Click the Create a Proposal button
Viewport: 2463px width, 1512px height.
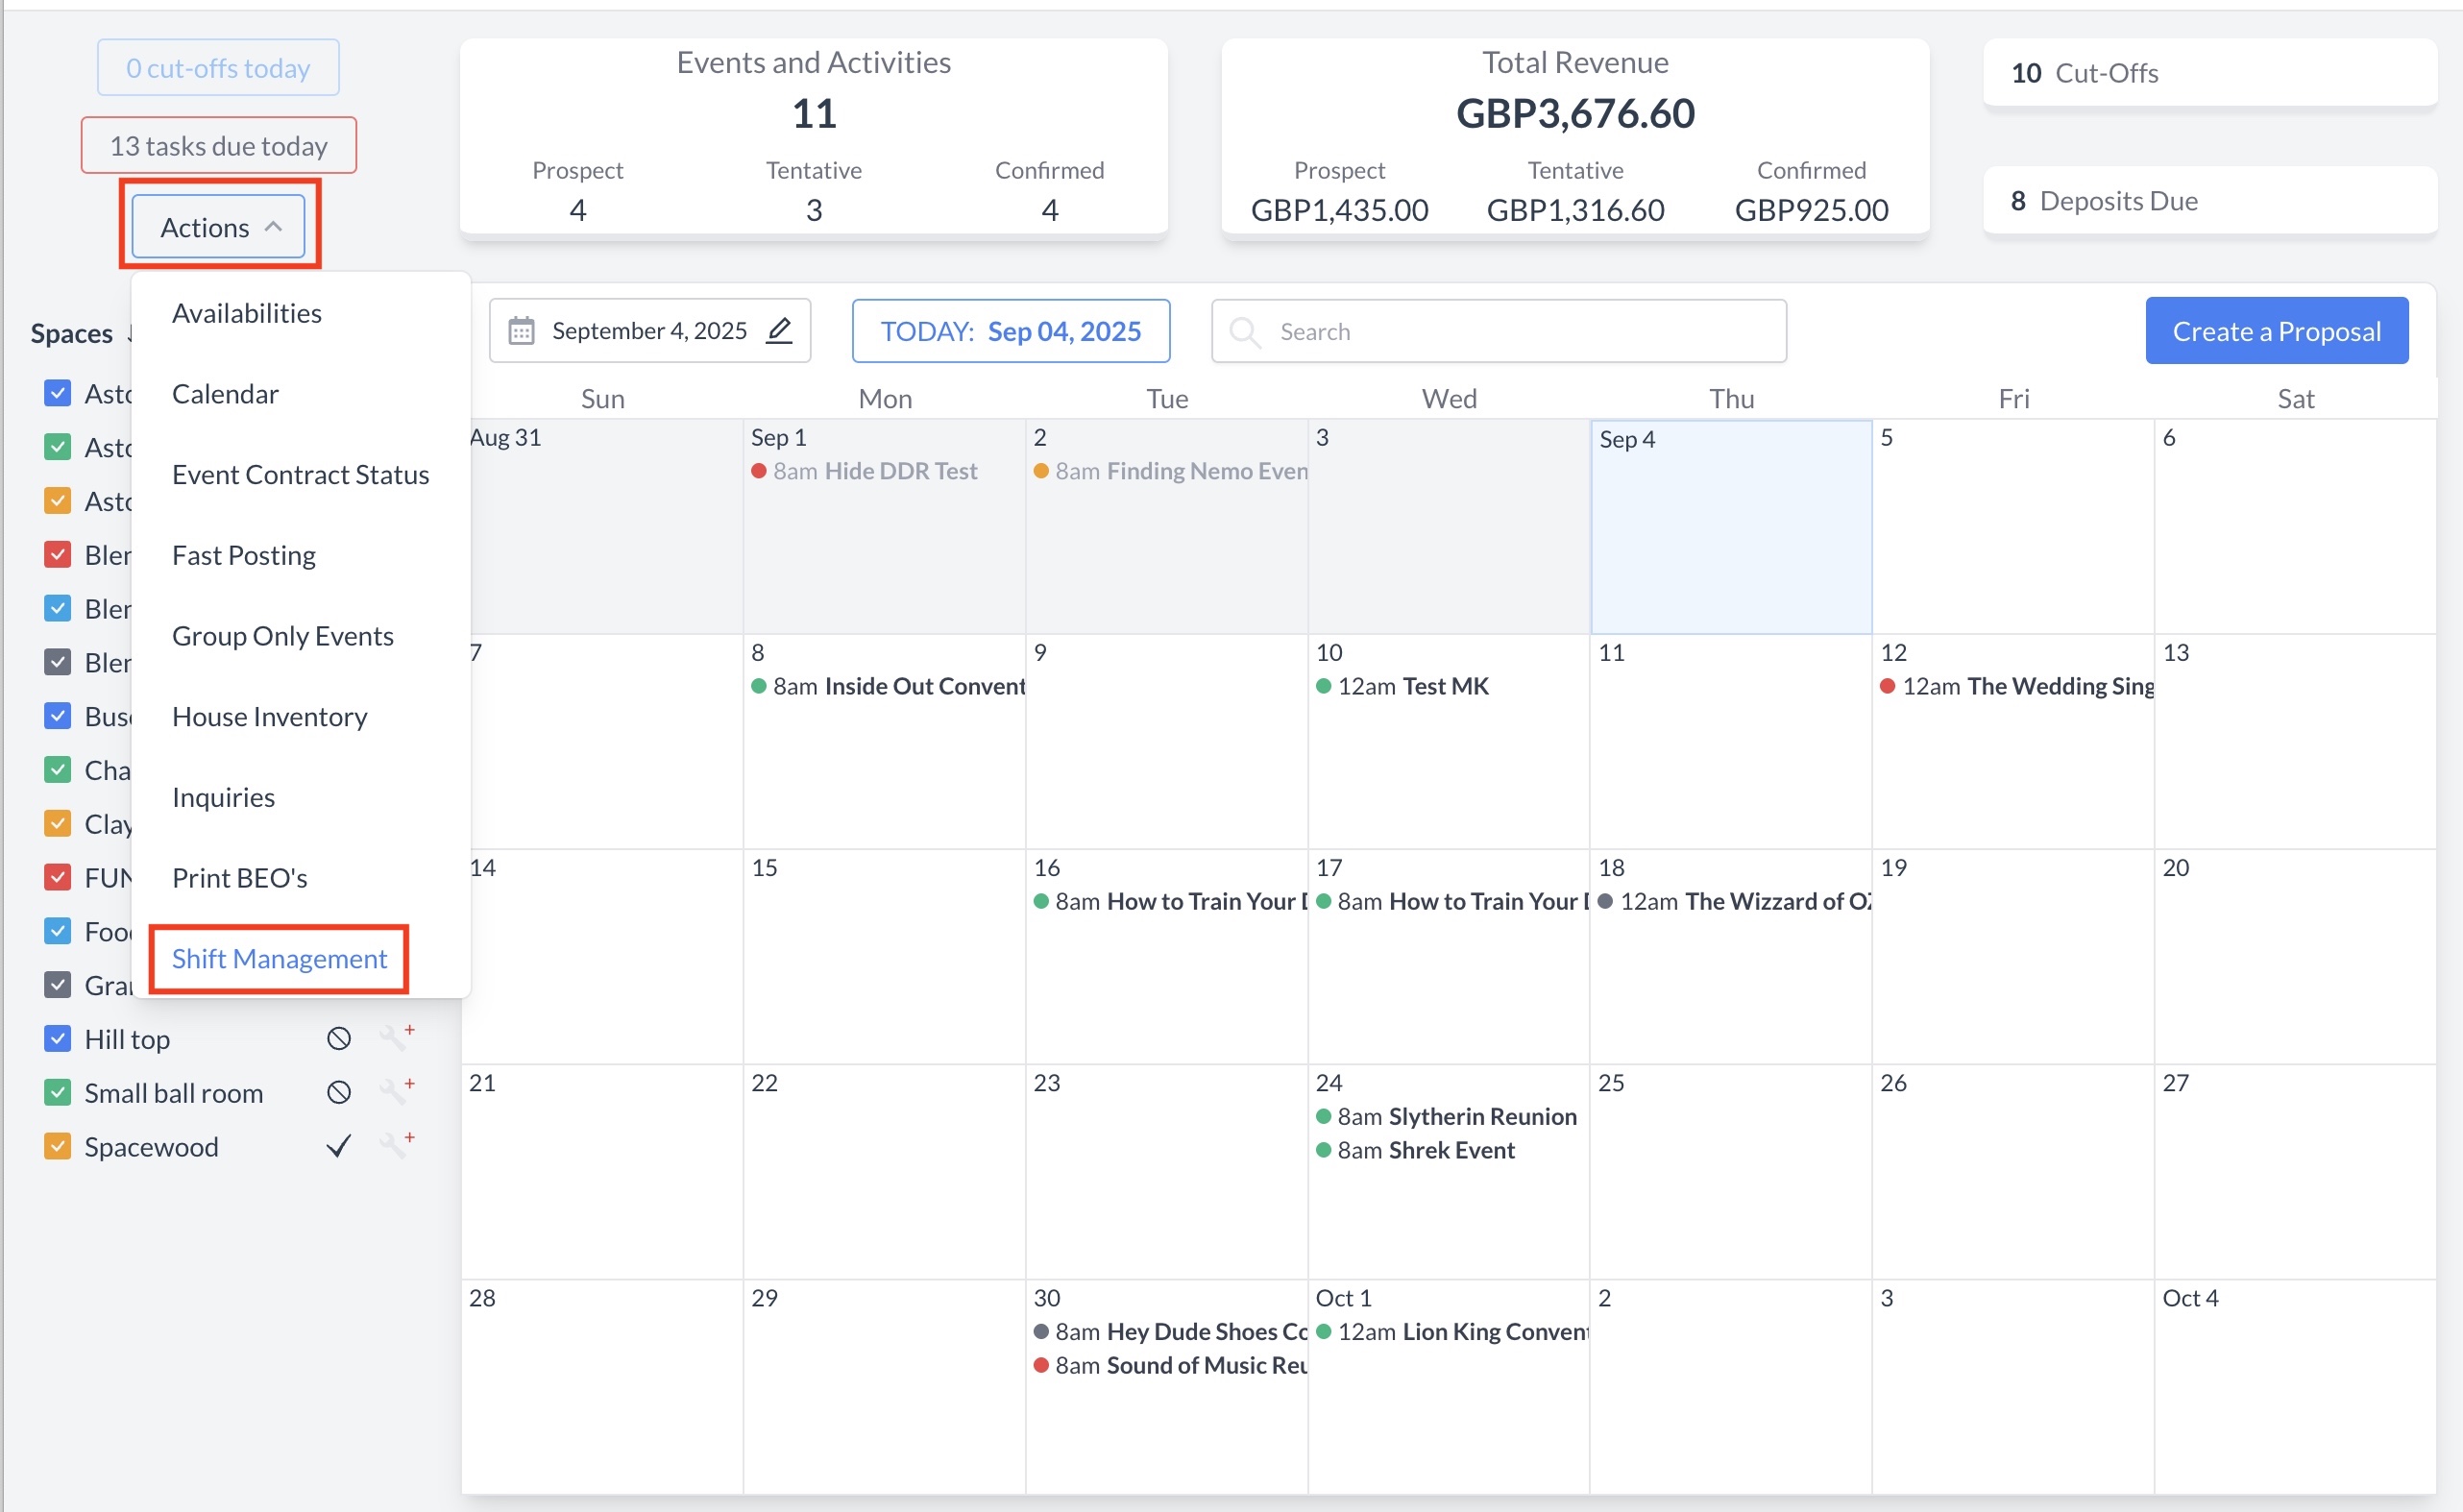click(2275, 331)
